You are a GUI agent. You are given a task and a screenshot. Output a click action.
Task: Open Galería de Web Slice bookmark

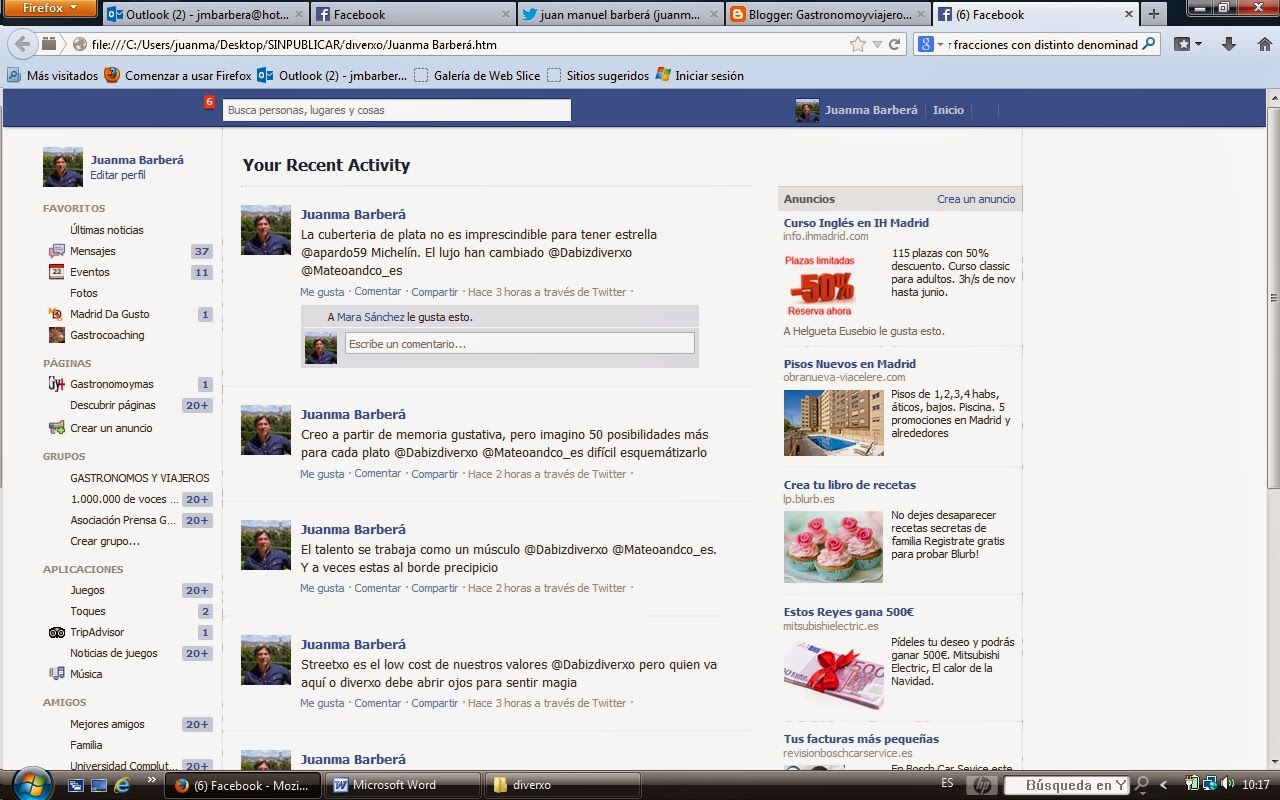pyautogui.click(x=477, y=75)
